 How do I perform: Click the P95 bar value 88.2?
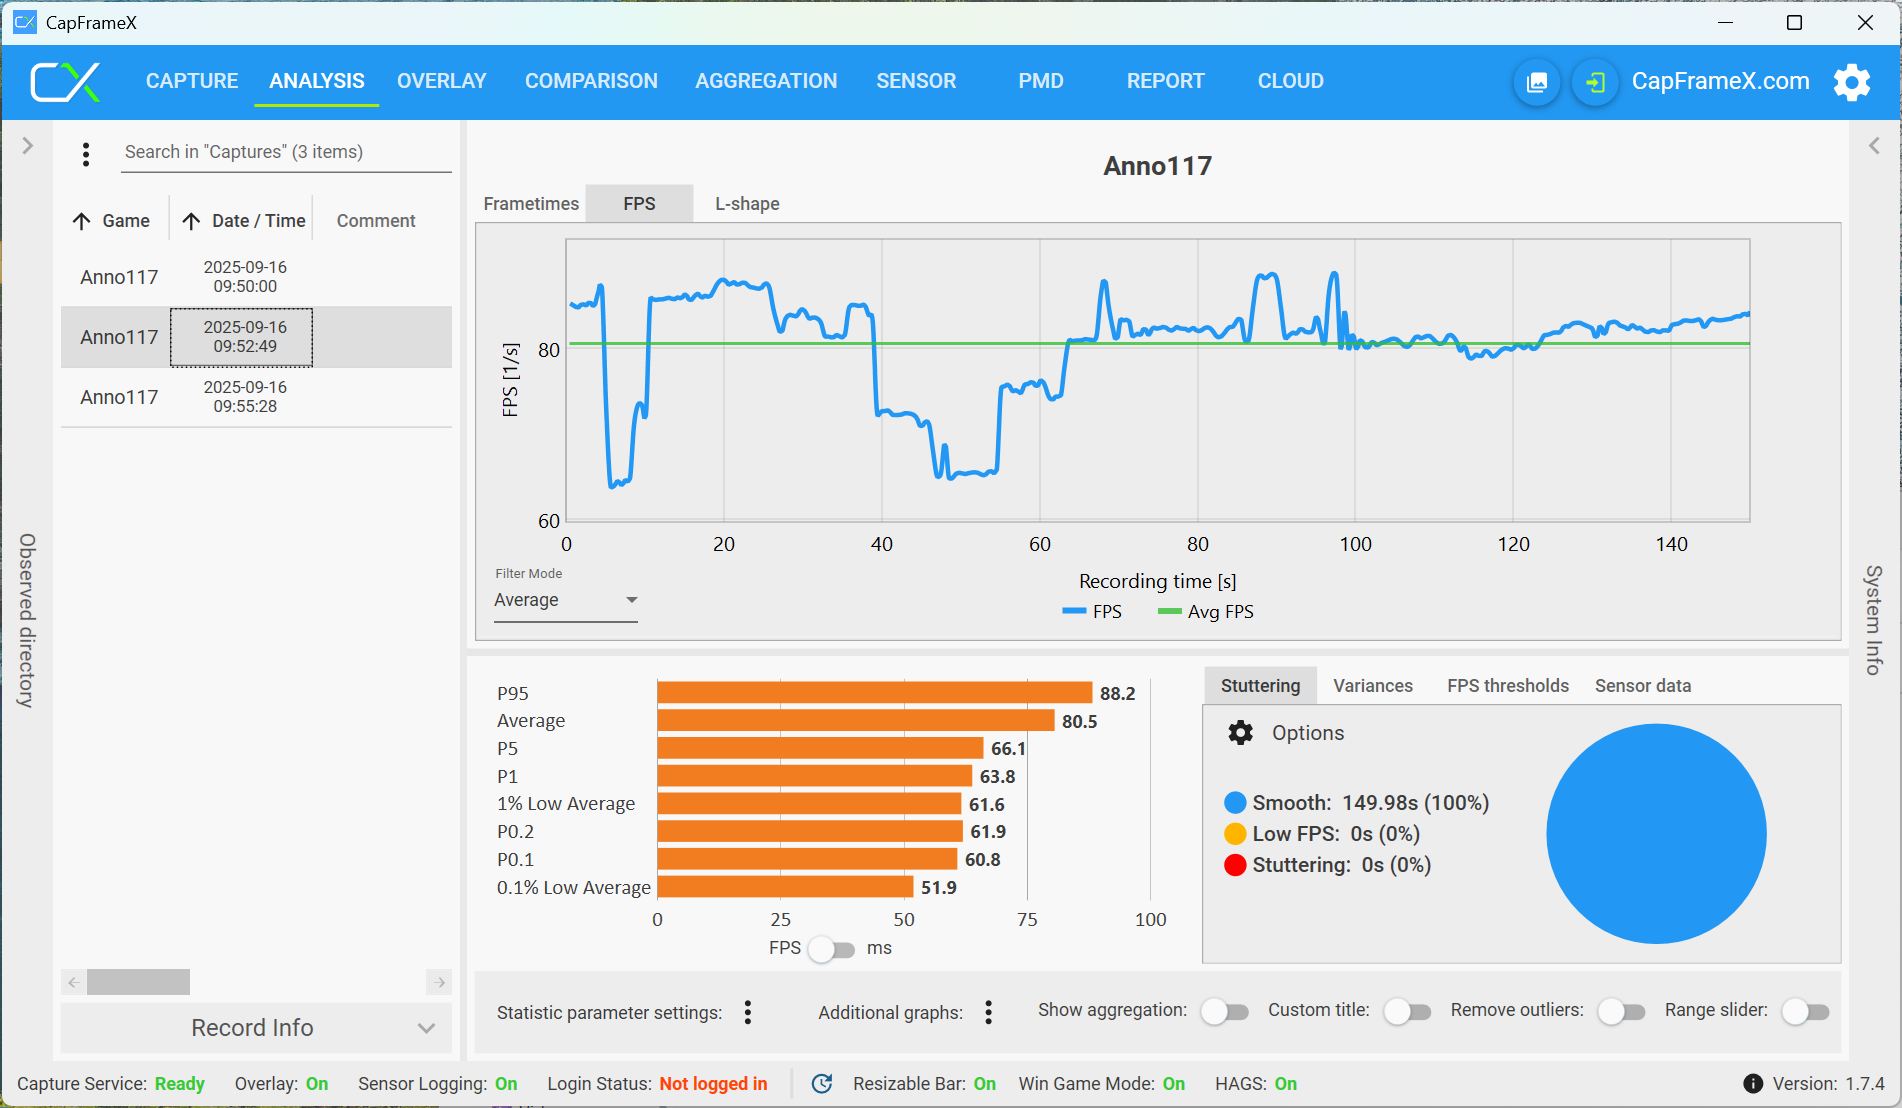(1117, 694)
